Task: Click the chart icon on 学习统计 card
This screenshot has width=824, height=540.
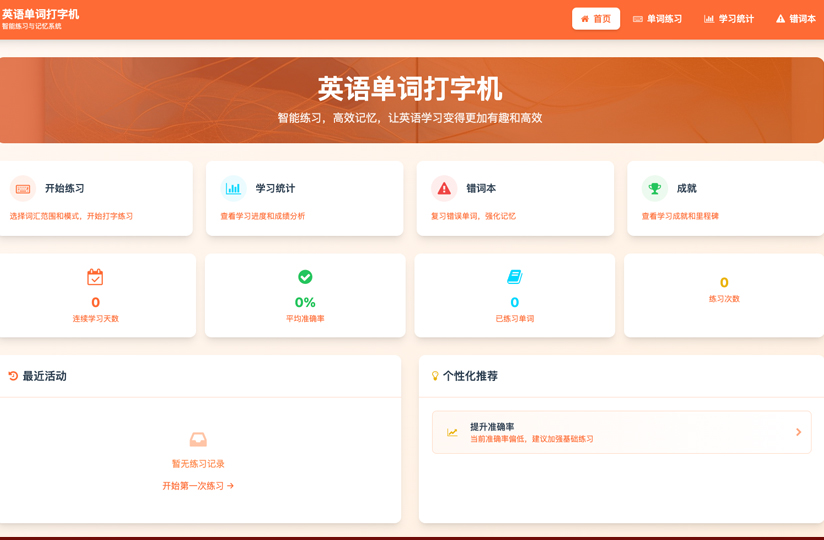Action: tap(233, 189)
